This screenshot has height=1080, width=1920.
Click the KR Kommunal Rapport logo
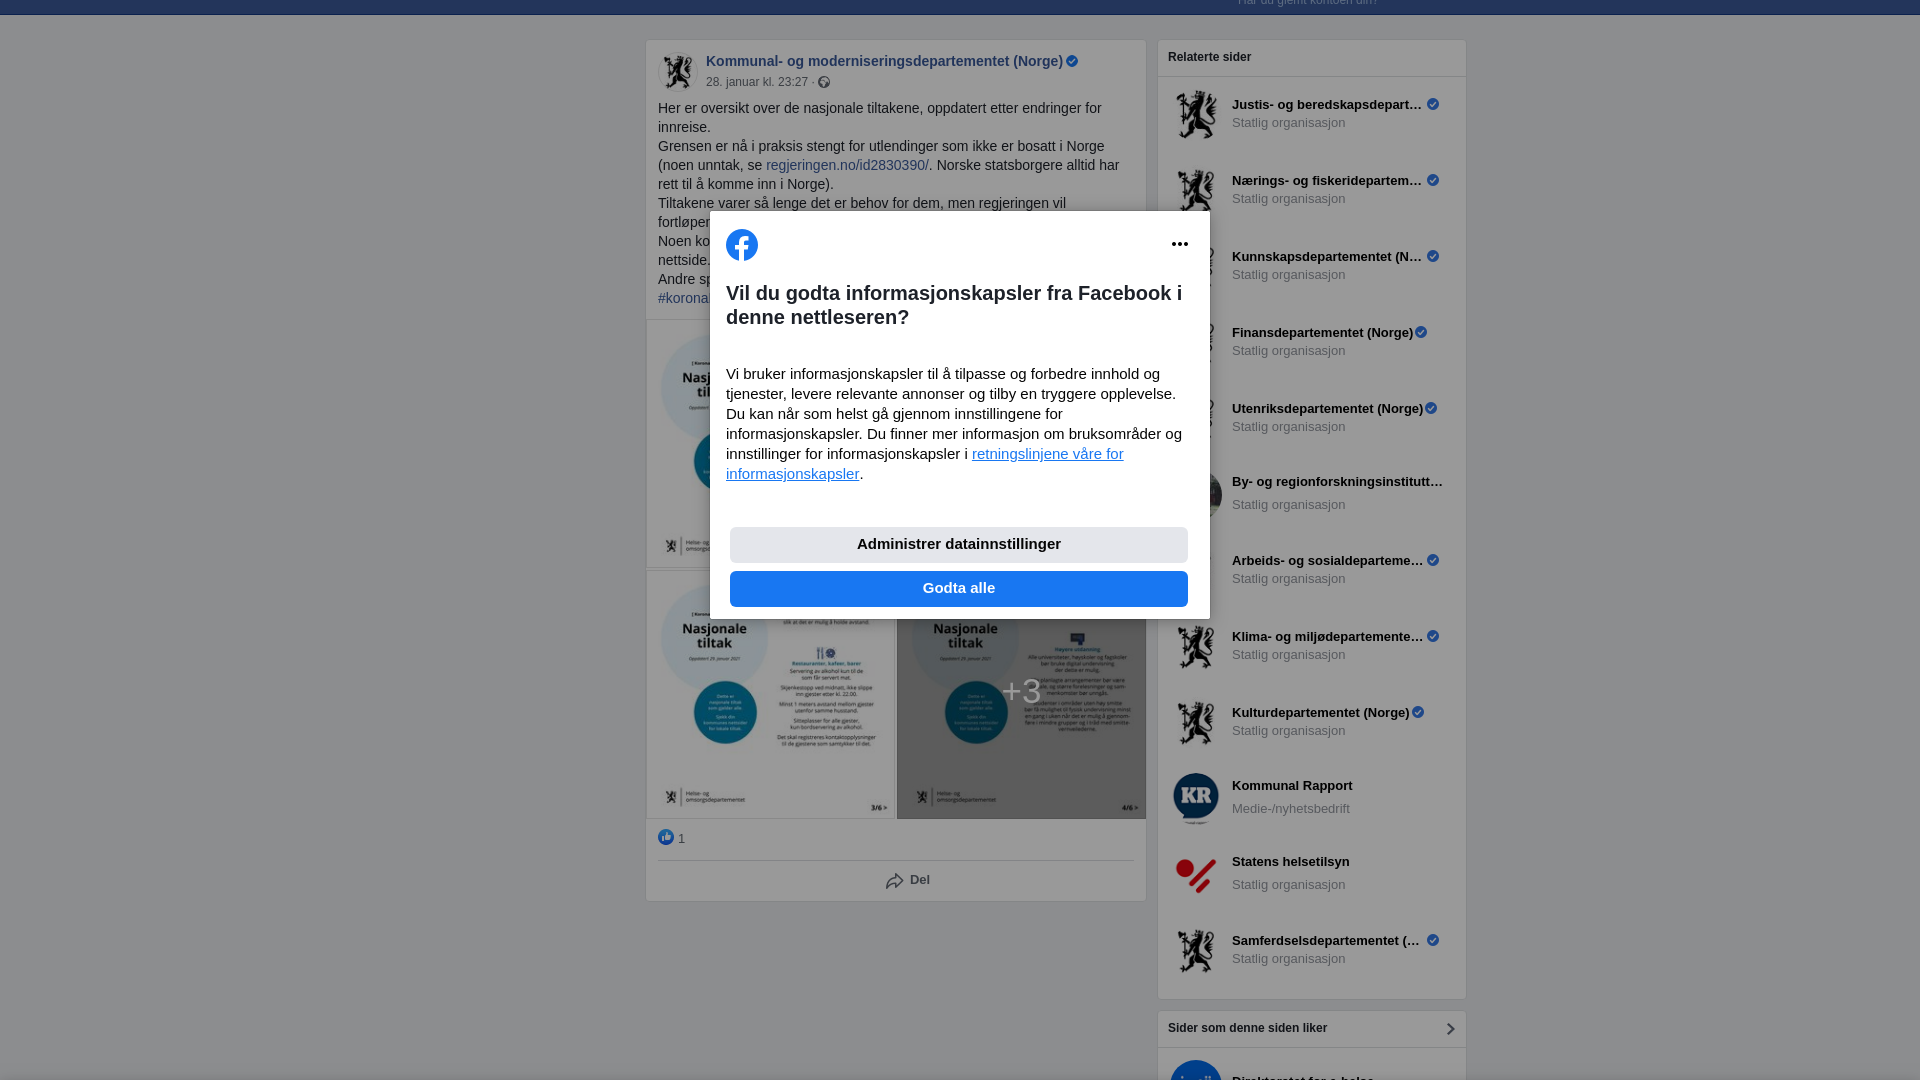pyautogui.click(x=1196, y=798)
